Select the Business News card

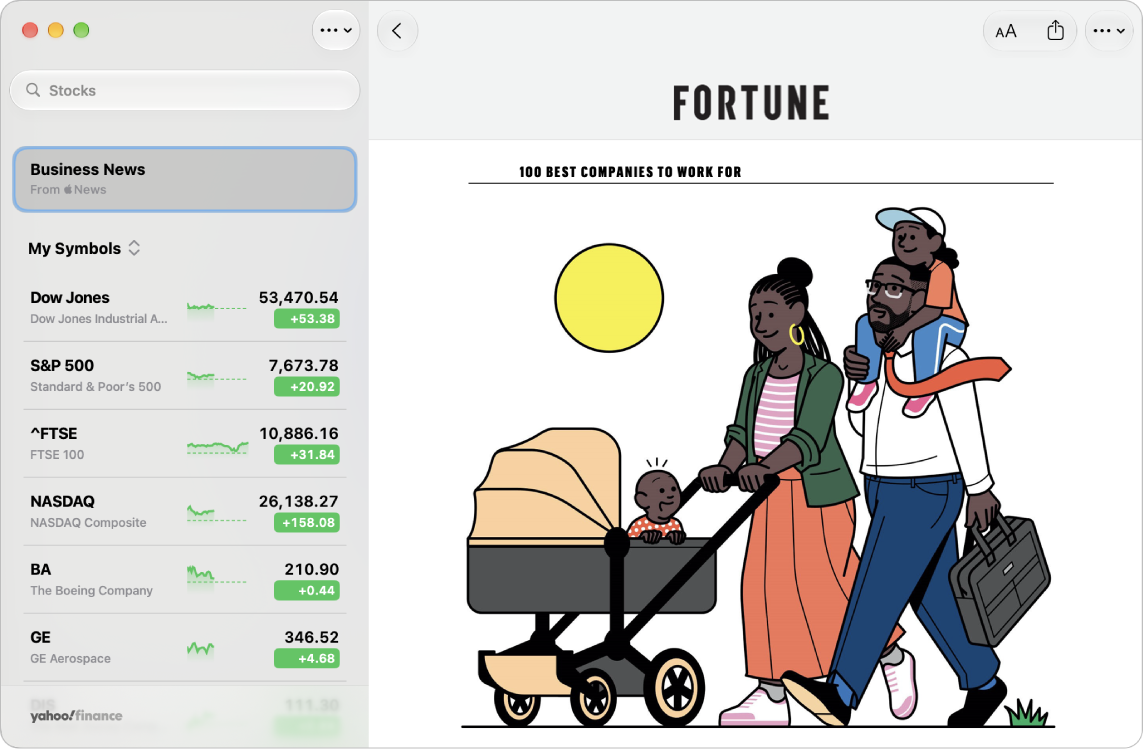pos(185,179)
